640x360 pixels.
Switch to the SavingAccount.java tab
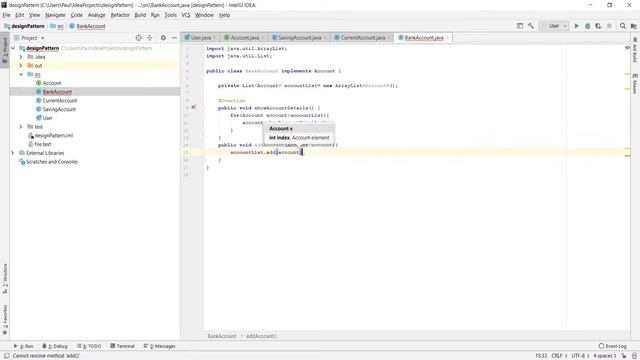pyautogui.click(x=300, y=38)
